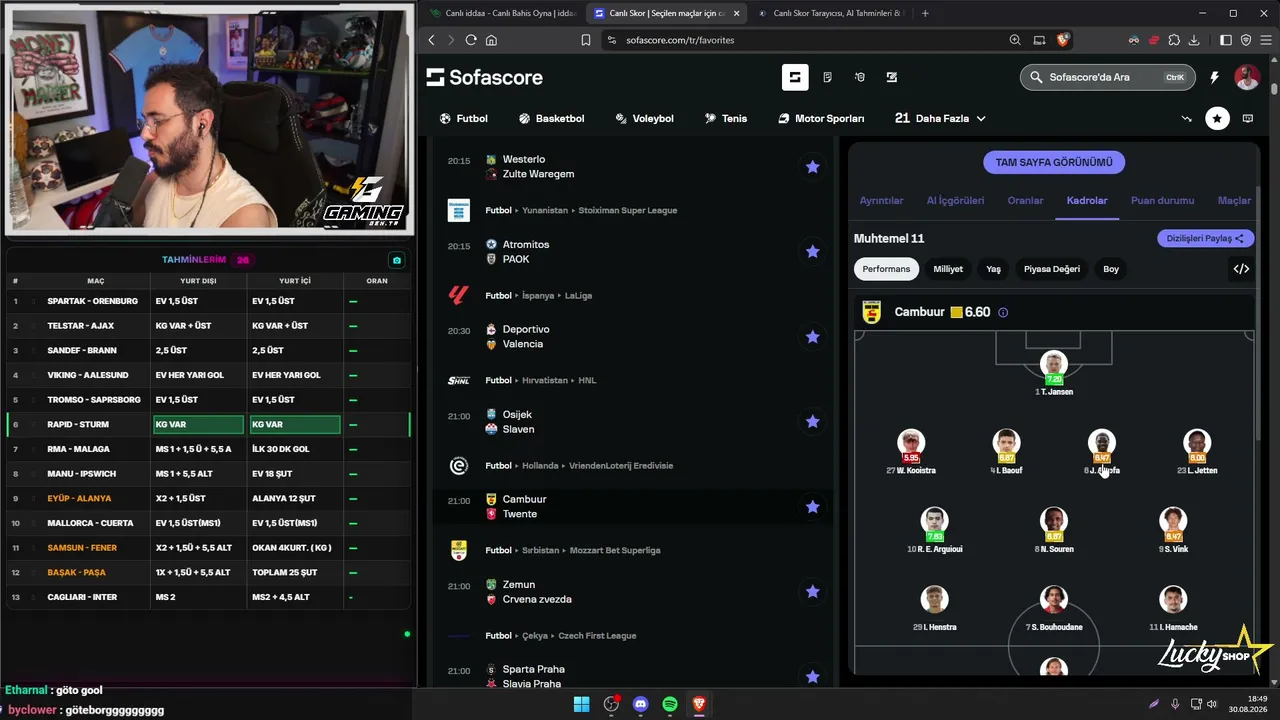Switch to the AI İçgörüleri tab

(x=955, y=200)
